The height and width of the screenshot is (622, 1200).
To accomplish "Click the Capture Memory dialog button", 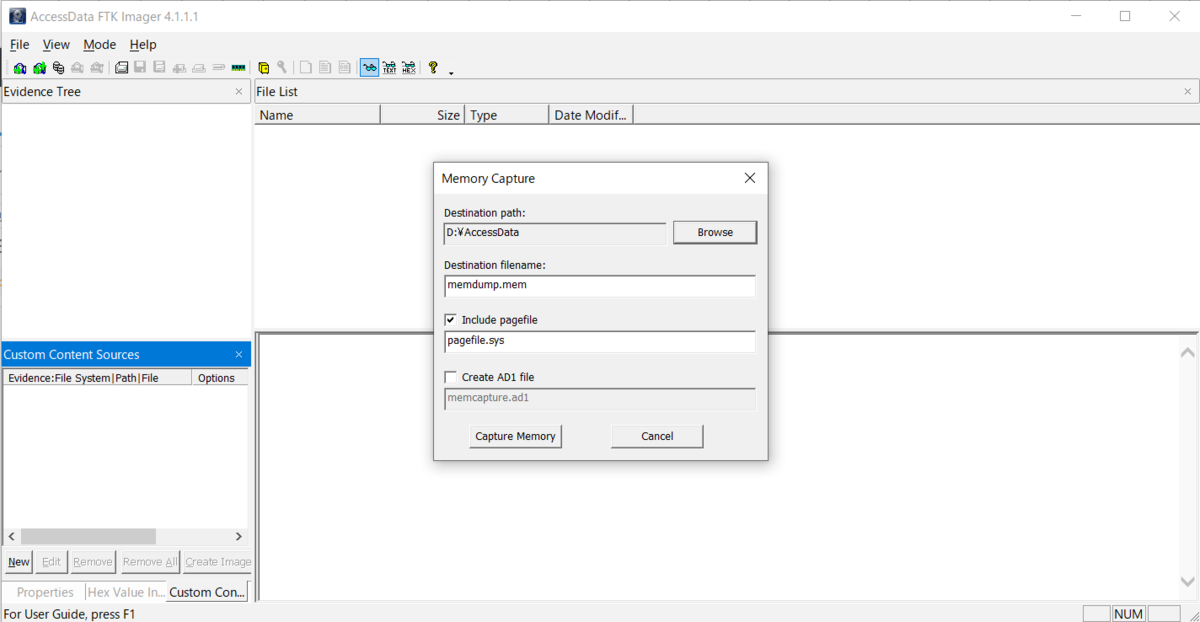I will (x=515, y=436).
